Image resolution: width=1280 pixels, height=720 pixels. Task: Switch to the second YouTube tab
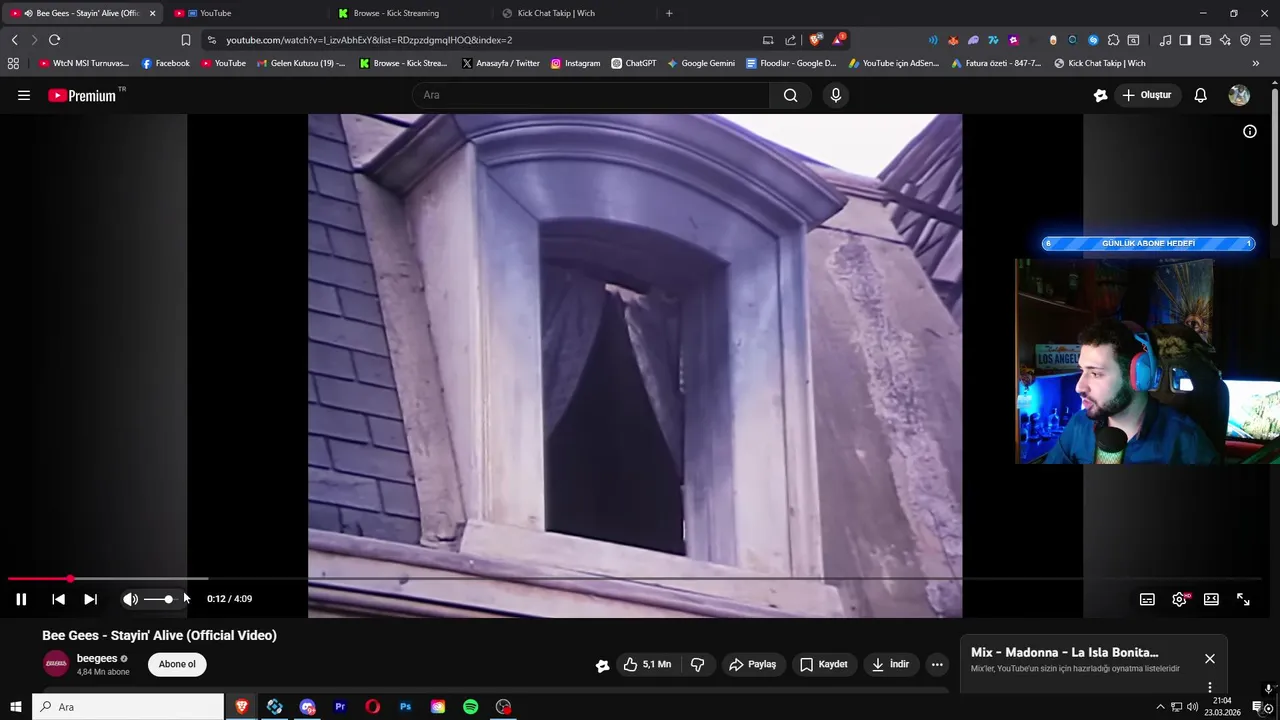click(245, 13)
